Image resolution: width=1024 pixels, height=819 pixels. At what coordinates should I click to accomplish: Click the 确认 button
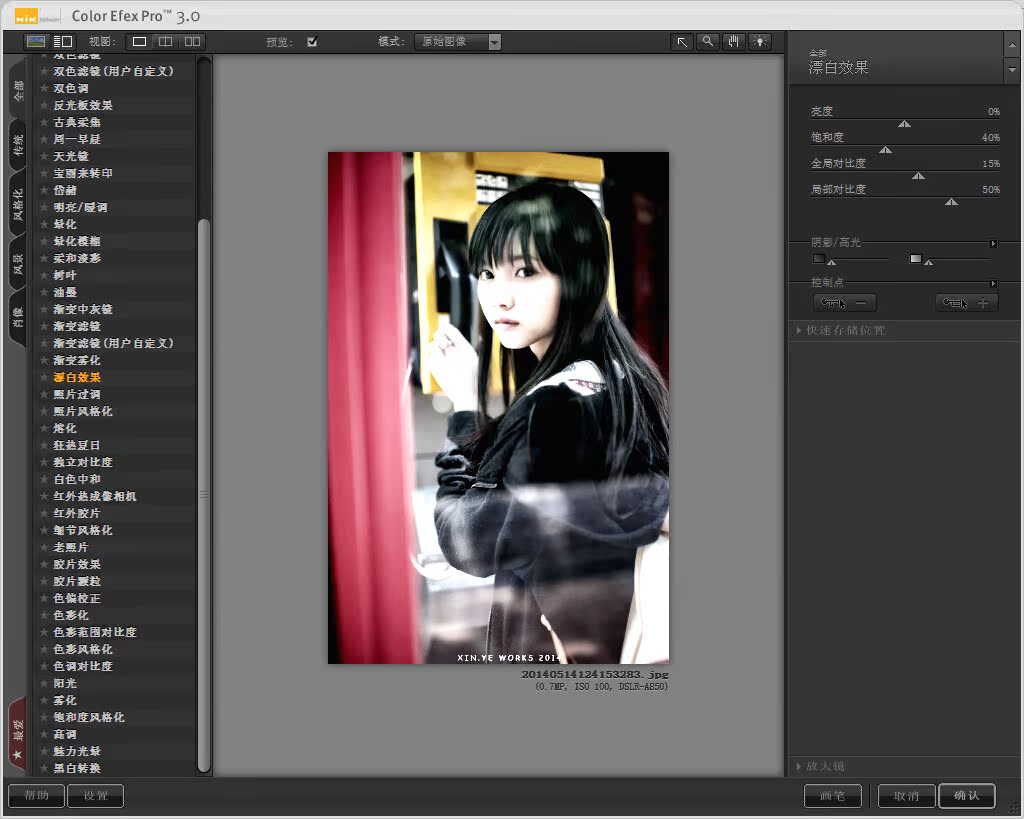[966, 796]
